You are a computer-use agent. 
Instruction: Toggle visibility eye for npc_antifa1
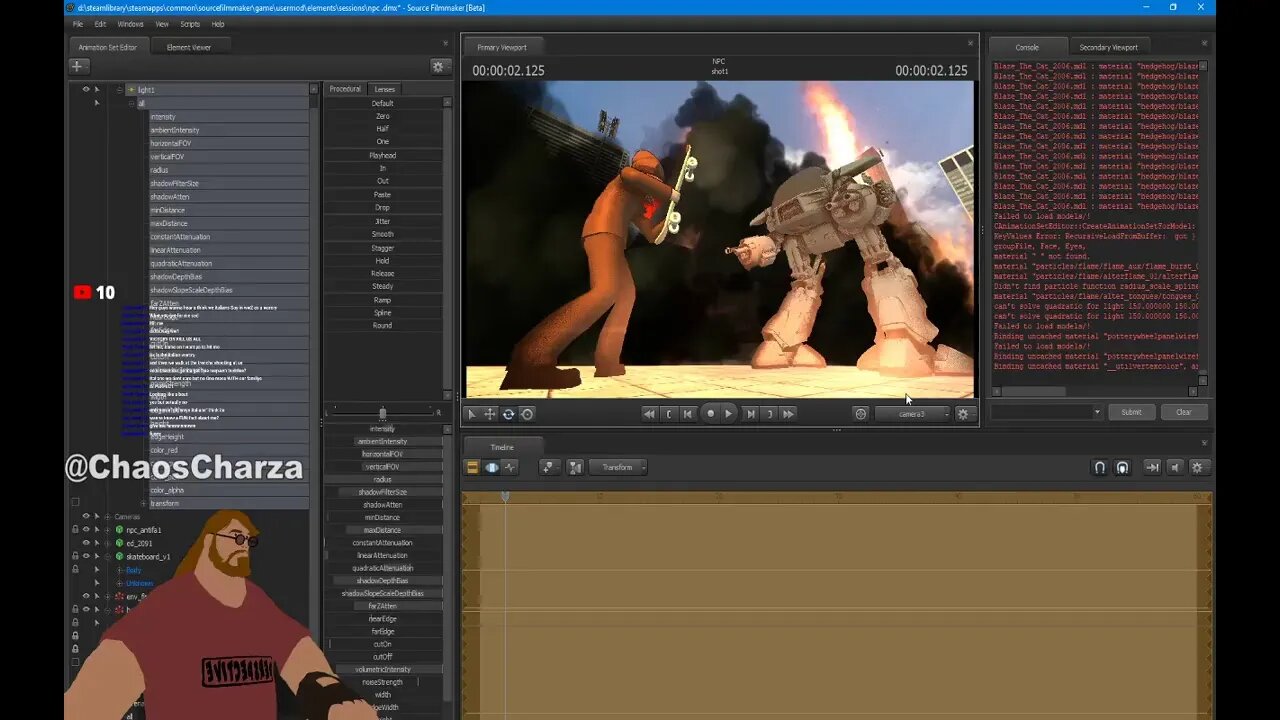[x=86, y=530]
